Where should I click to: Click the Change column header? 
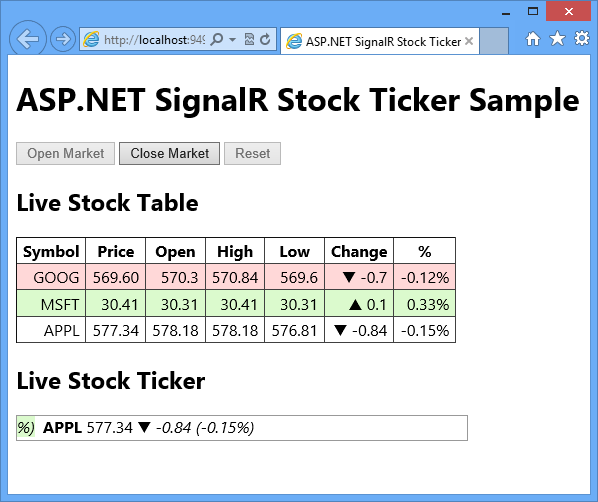pos(359,251)
